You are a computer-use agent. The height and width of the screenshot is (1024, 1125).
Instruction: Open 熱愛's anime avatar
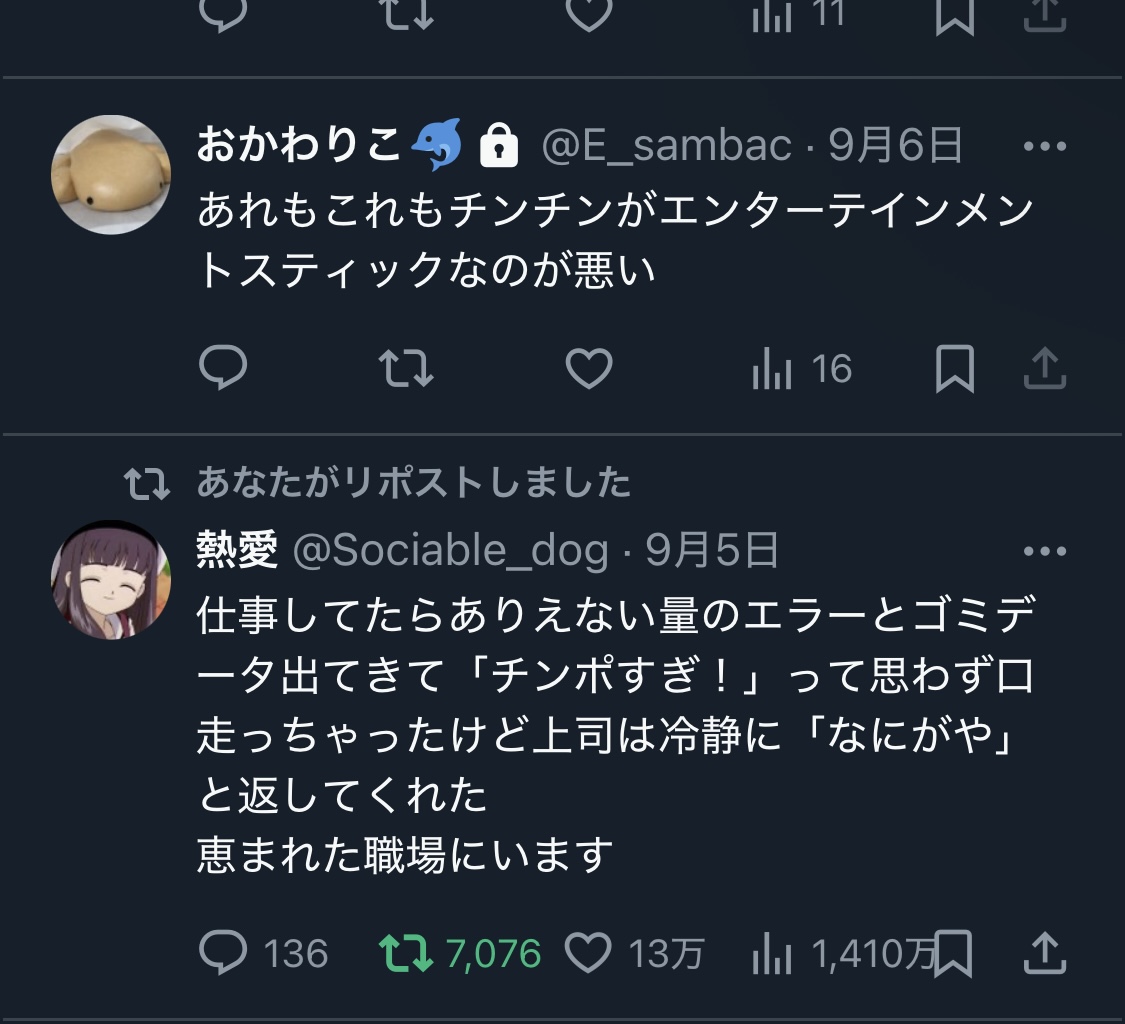[x=111, y=579]
